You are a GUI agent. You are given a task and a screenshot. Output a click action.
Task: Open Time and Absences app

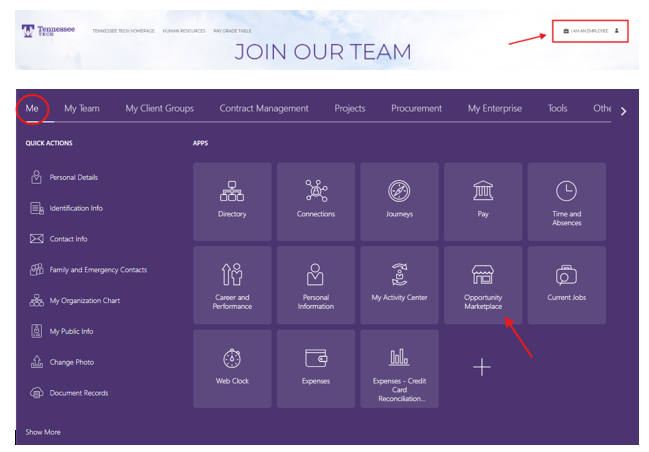[x=566, y=201]
